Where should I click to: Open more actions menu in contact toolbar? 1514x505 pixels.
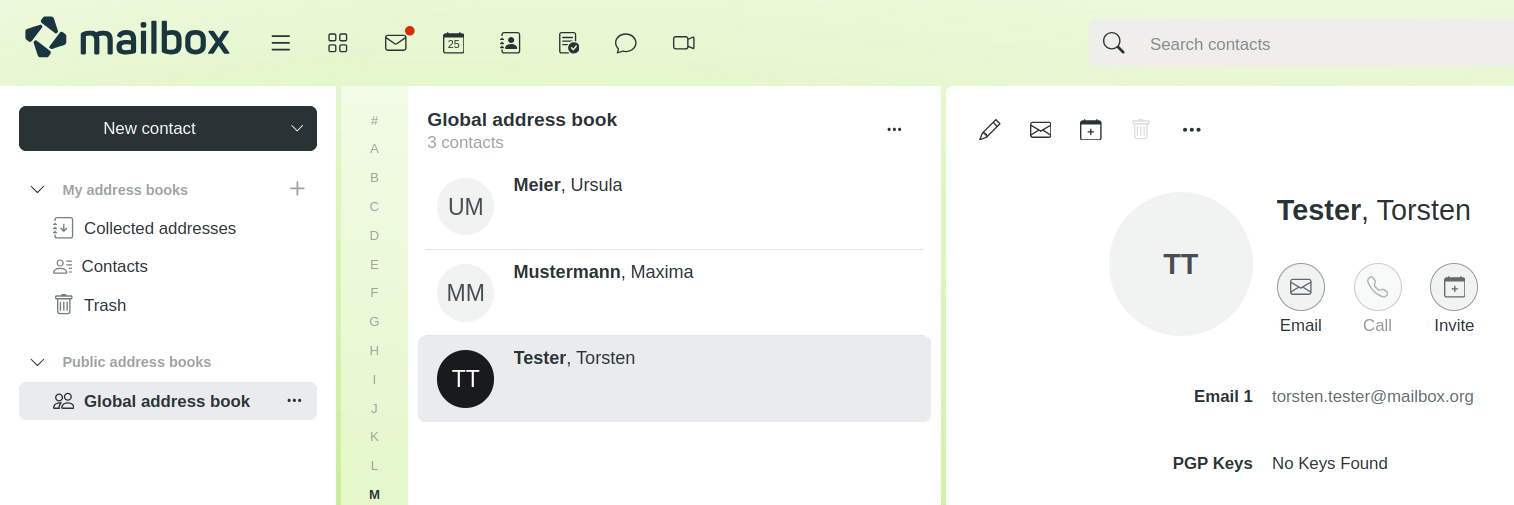coord(1191,130)
